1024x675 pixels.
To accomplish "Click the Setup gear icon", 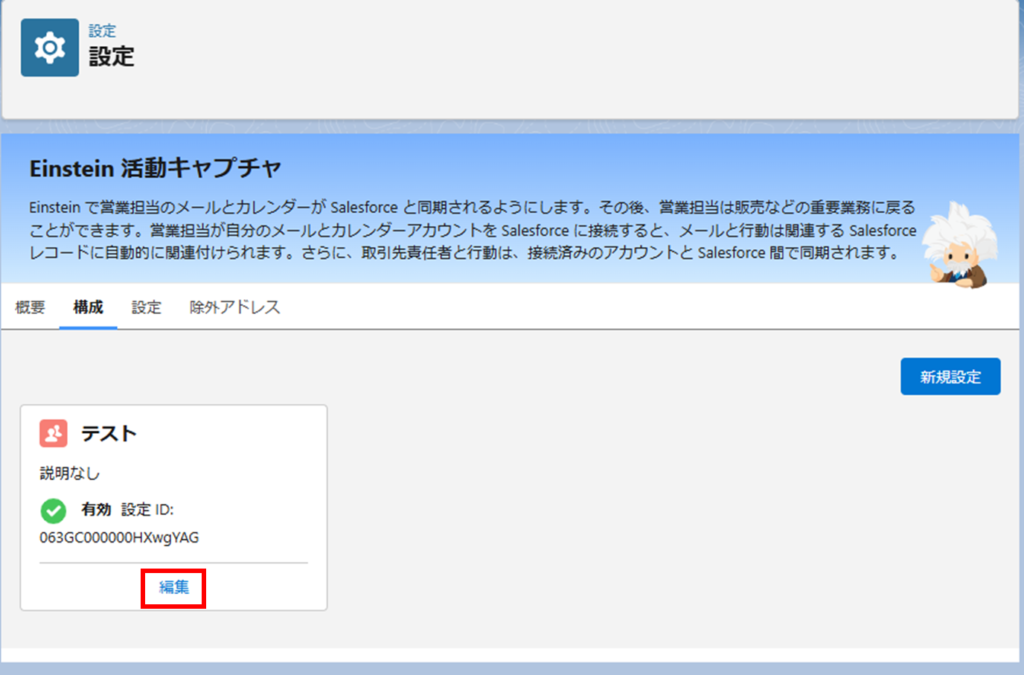I will [x=50, y=48].
